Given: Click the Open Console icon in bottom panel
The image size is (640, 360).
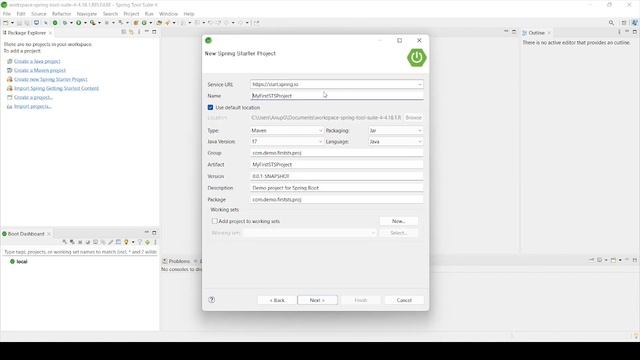Looking at the screenshot, I should [x=613, y=260].
